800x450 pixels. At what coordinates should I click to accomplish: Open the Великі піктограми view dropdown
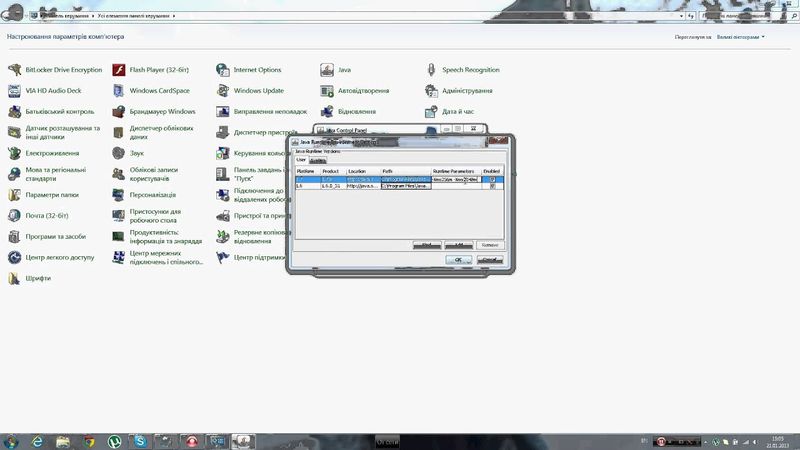tap(740, 36)
